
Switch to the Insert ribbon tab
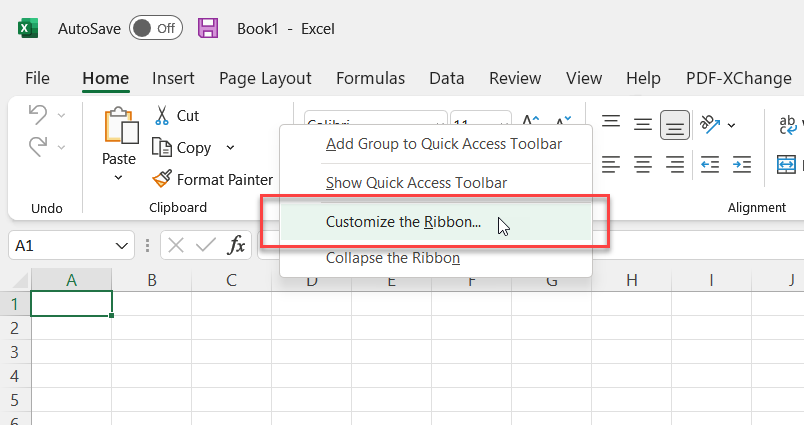[x=173, y=78]
